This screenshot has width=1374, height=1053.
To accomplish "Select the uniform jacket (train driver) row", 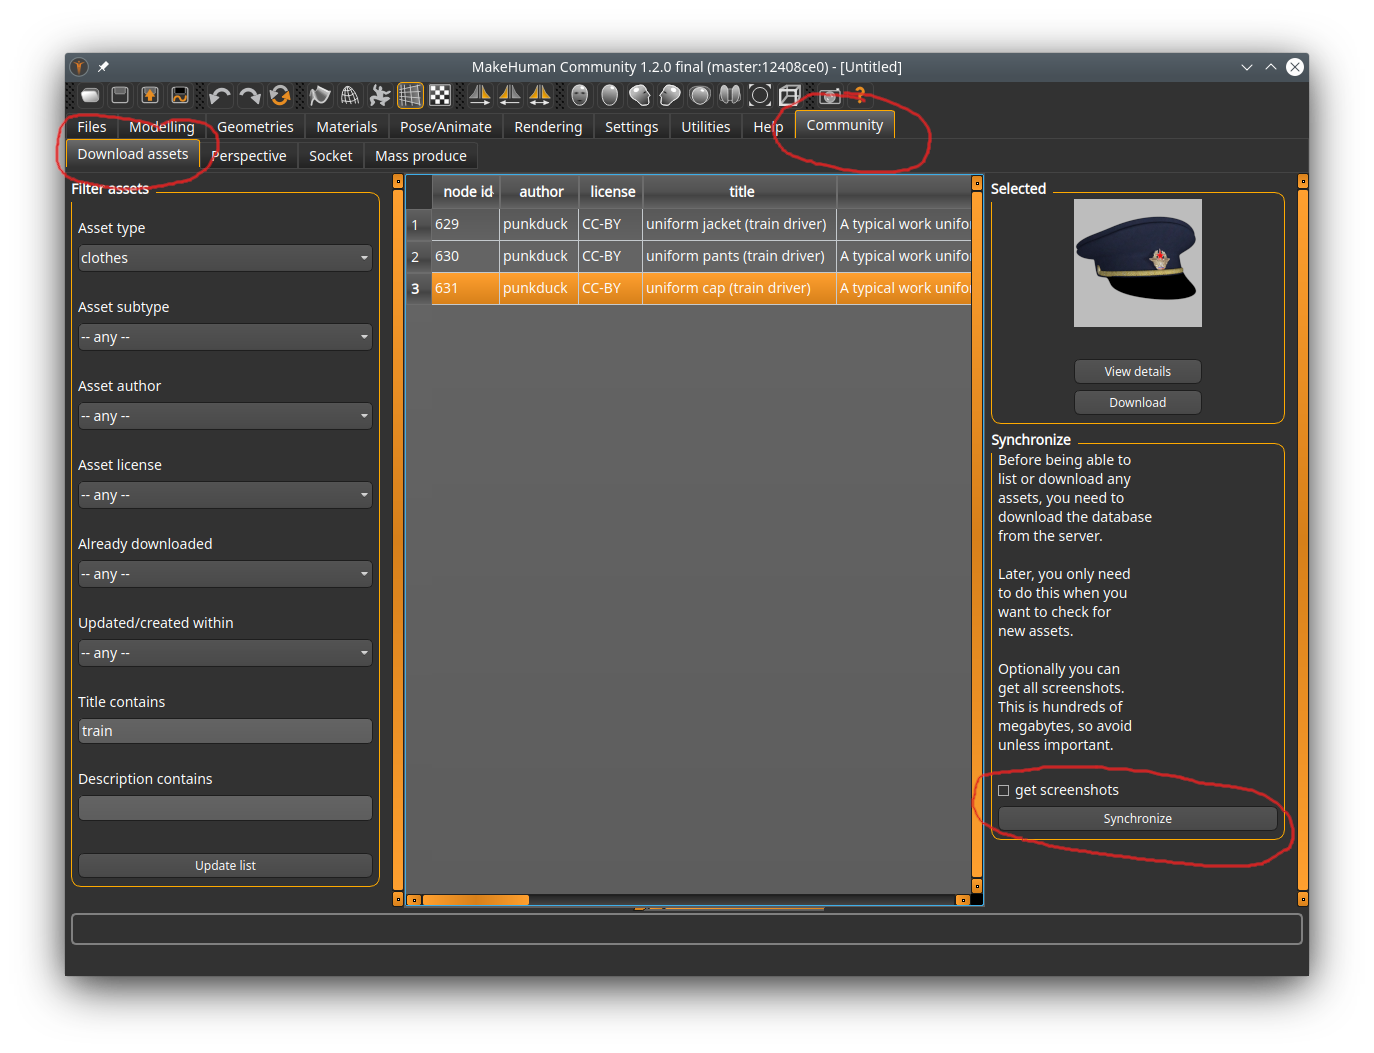I will pyautogui.click(x=736, y=224).
